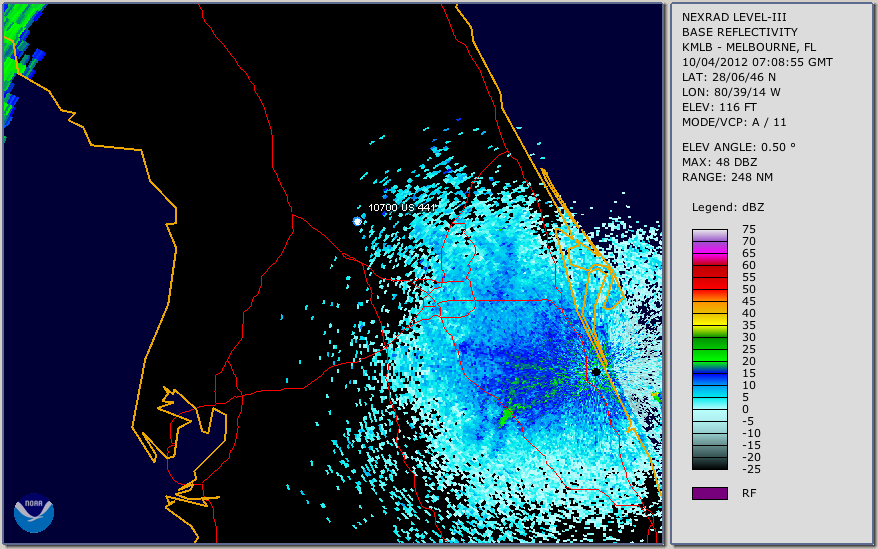The width and height of the screenshot is (878, 549).
Task: Click the 20 value on the legend
Action: [x=749, y=361]
